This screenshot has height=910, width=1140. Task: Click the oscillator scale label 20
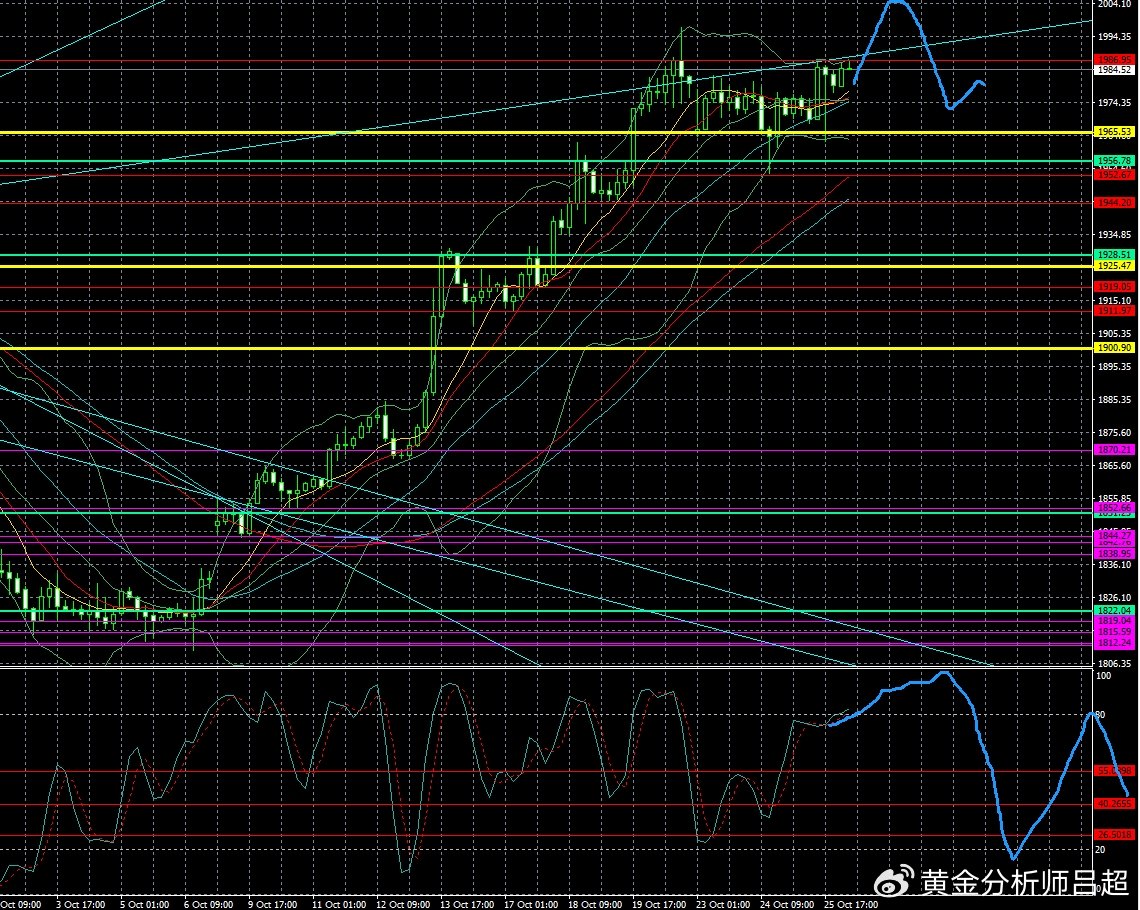[1101, 850]
